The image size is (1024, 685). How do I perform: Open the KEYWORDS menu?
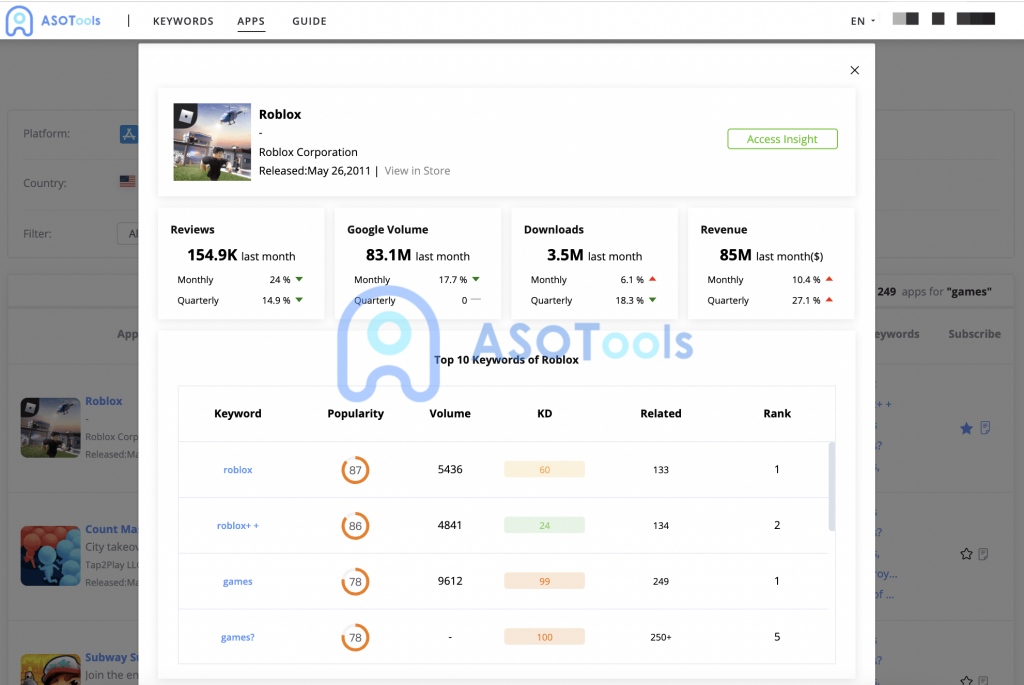click(183, 21)
